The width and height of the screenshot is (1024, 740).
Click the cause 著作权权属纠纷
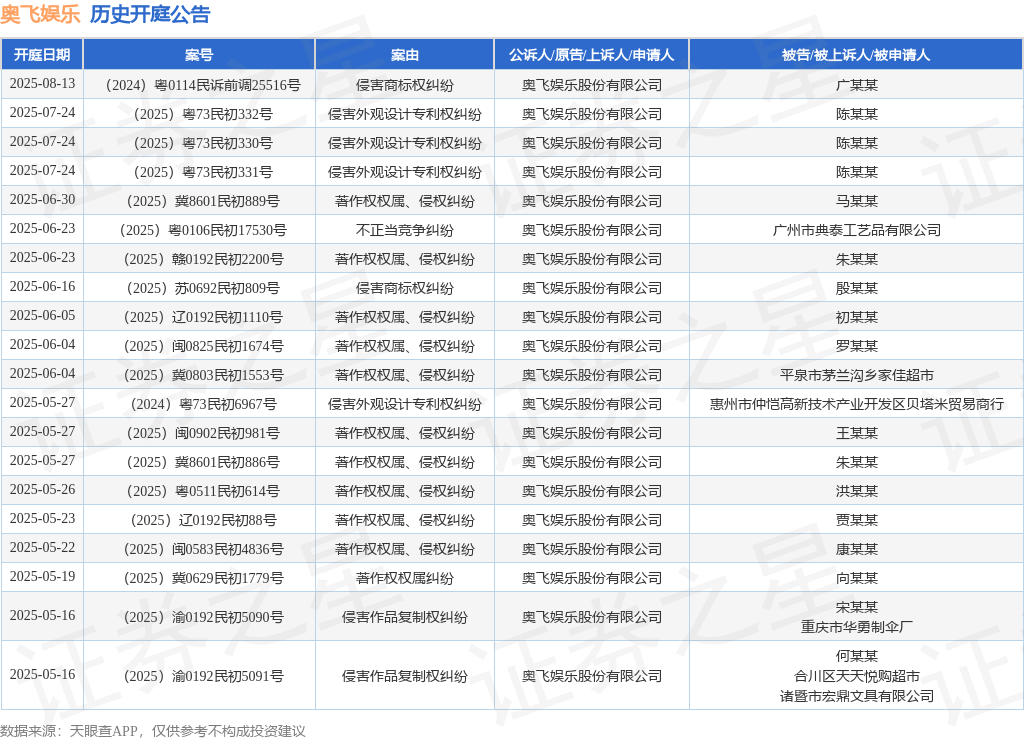pos(404,578)
